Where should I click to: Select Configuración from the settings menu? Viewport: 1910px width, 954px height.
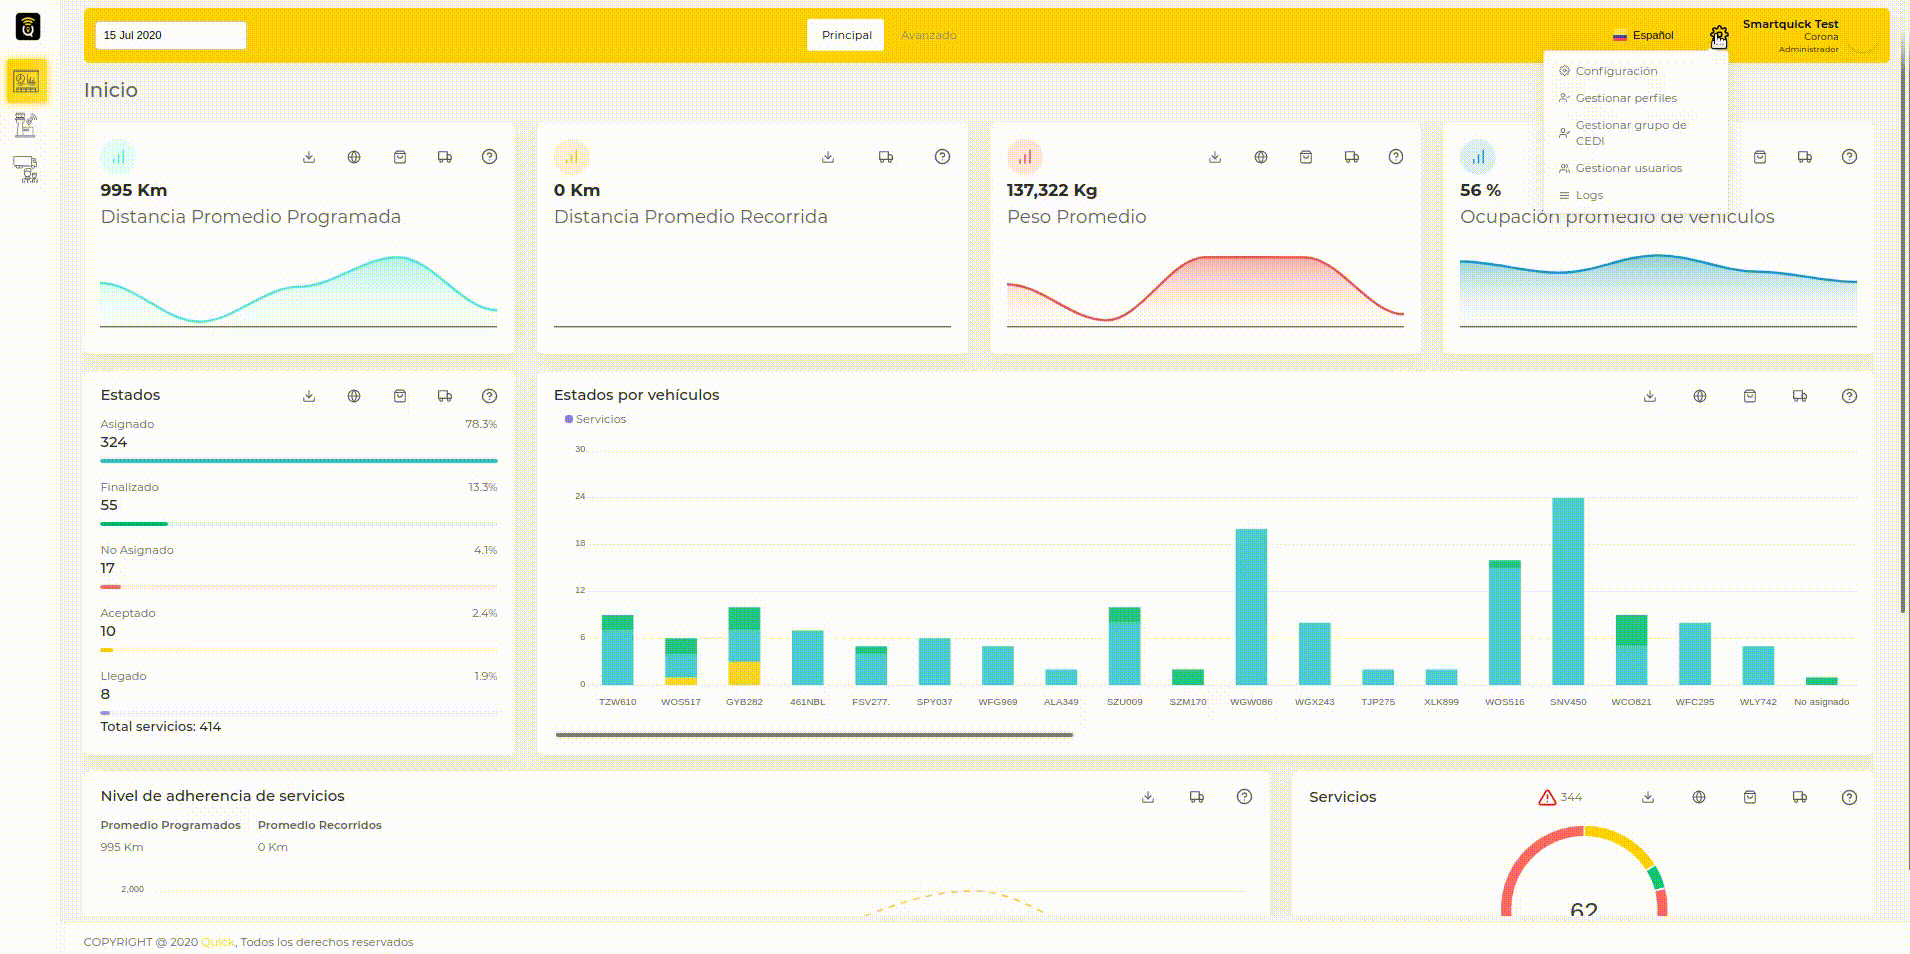pos(1616,71)
